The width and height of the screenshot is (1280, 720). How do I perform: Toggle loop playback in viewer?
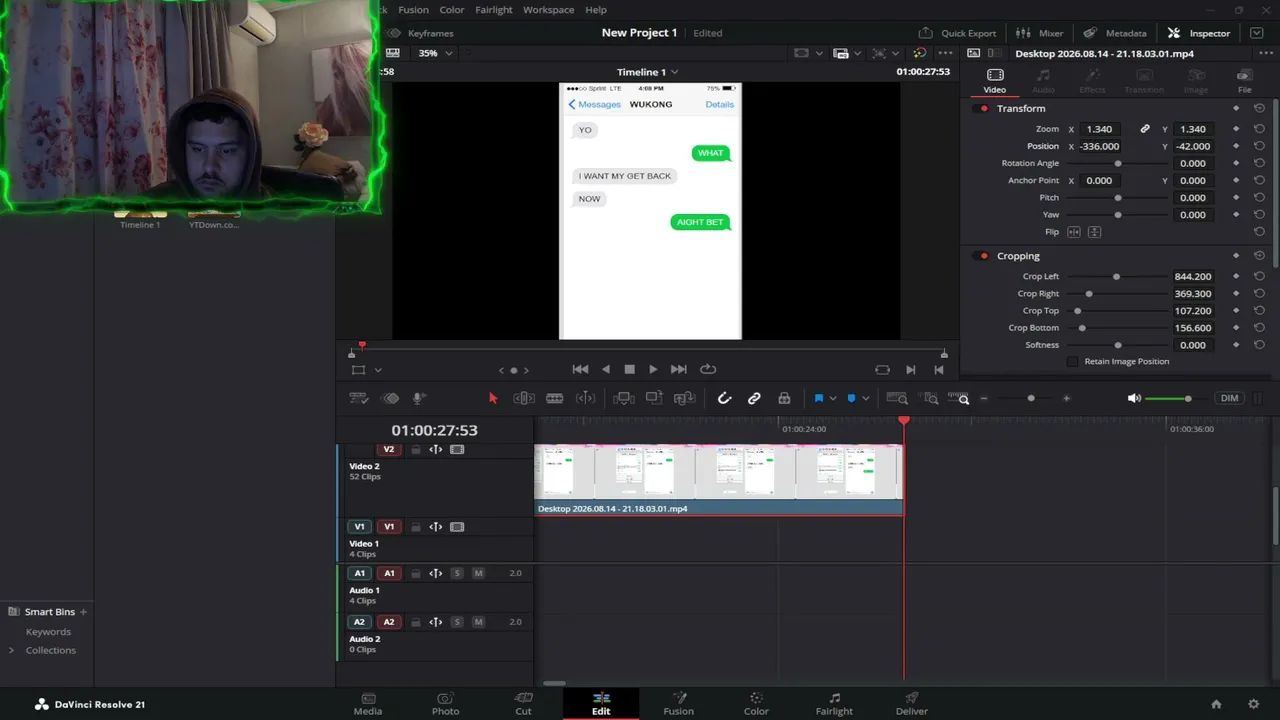click(x=708, y=369)
